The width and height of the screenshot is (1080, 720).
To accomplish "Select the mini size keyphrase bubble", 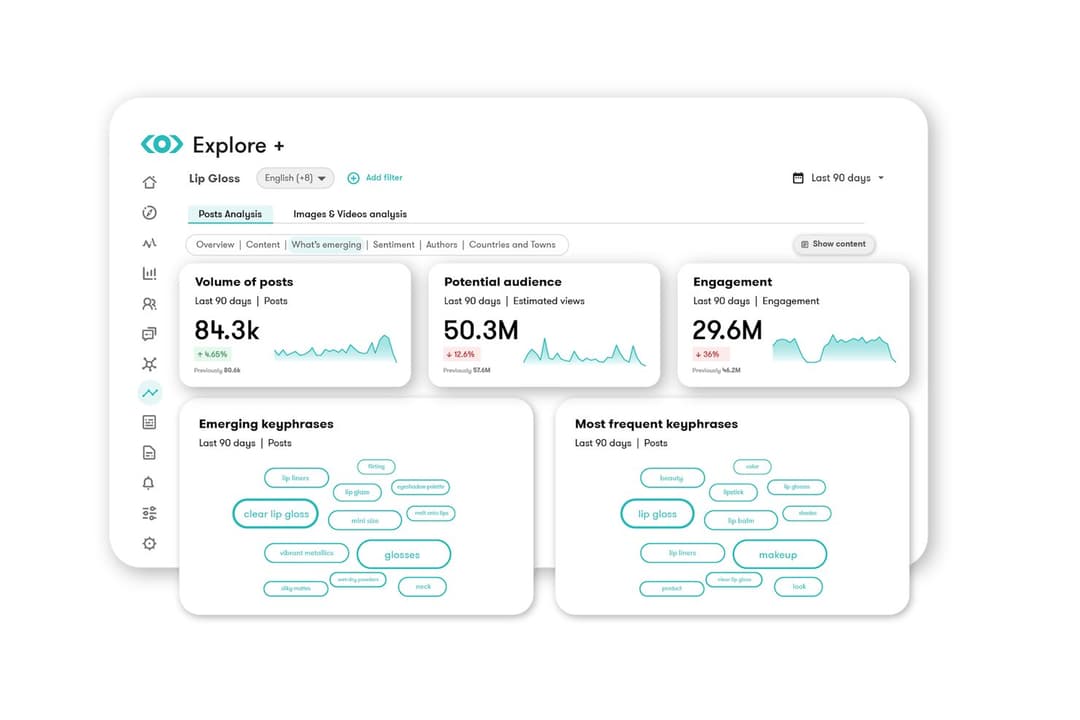I will [x=365, y=520].
